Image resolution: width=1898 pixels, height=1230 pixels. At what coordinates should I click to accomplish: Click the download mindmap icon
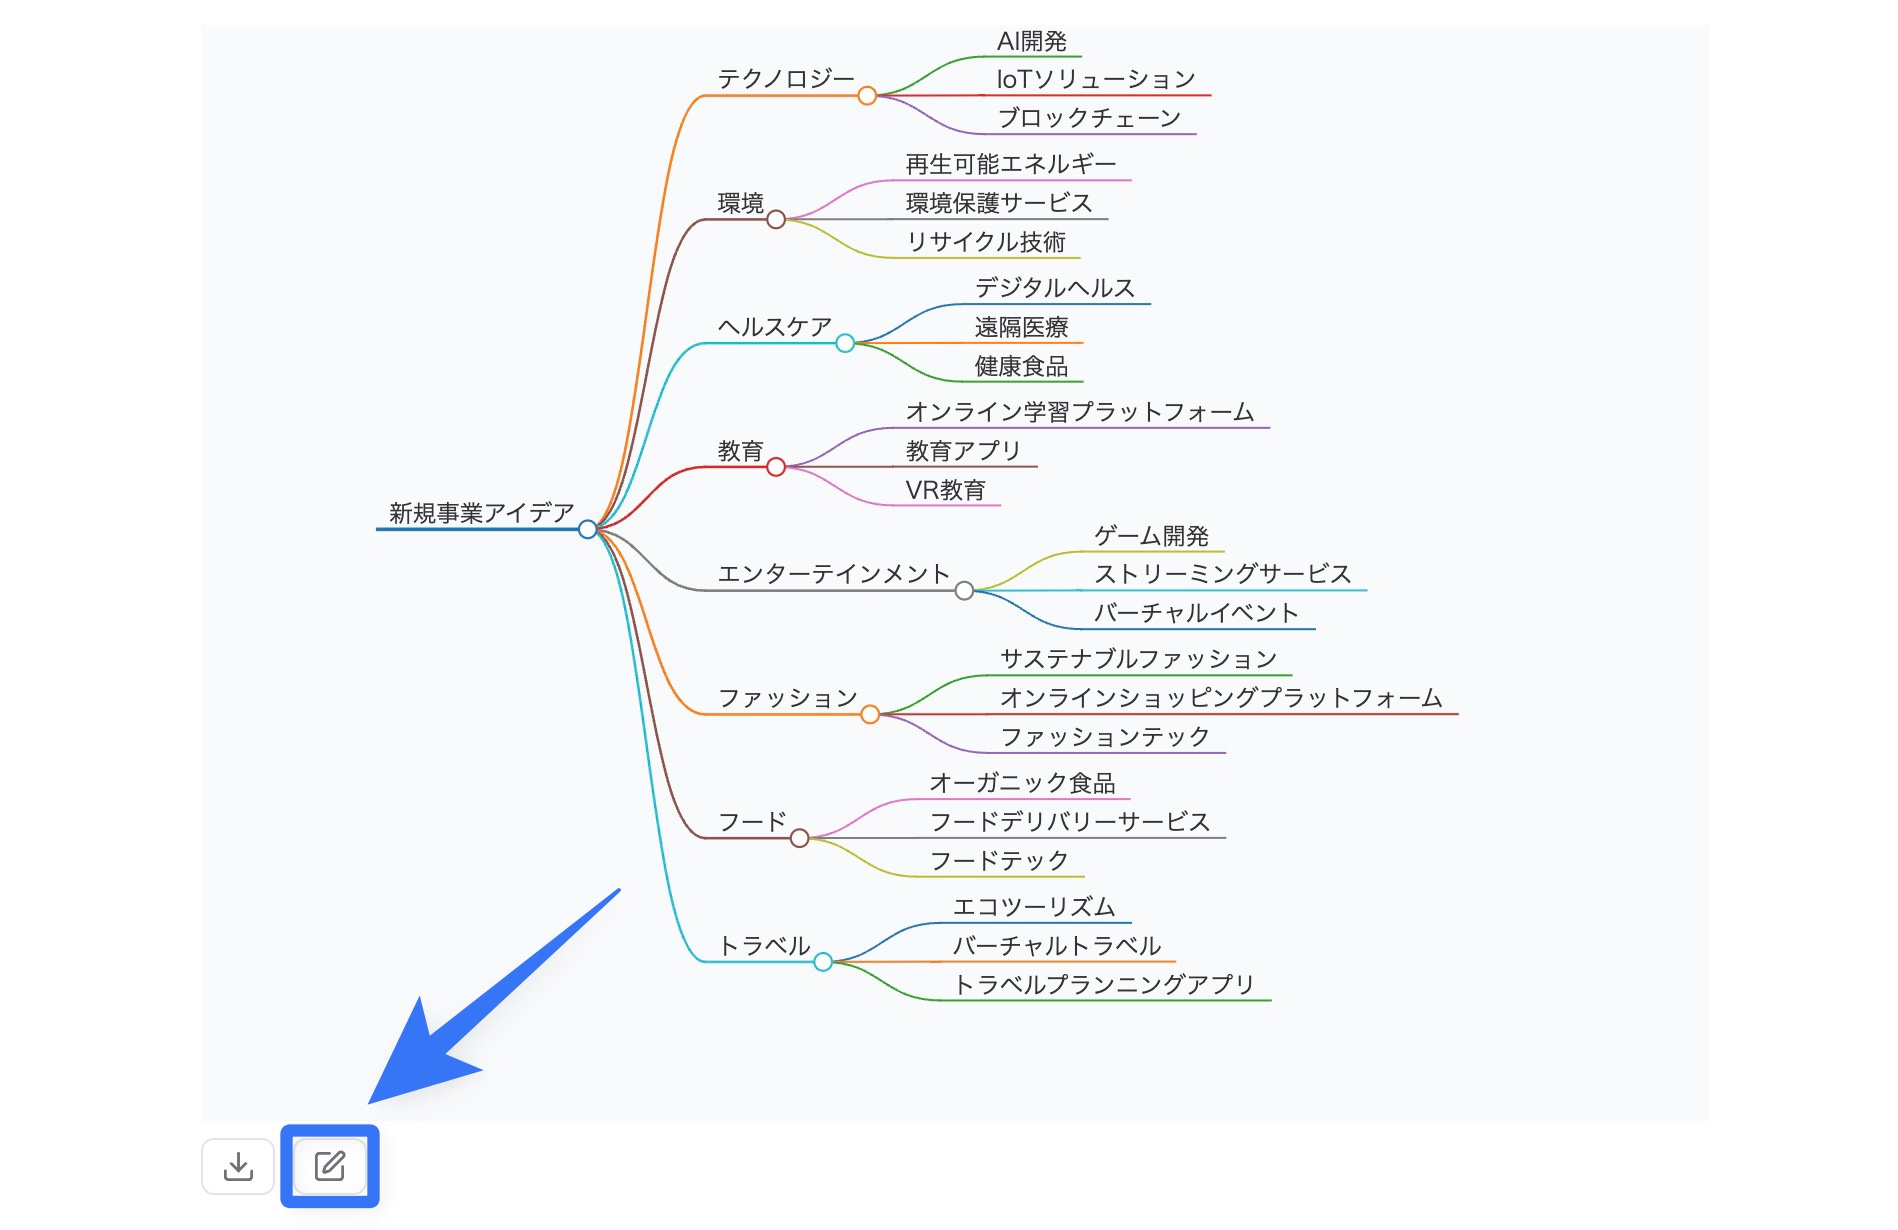238,1166
